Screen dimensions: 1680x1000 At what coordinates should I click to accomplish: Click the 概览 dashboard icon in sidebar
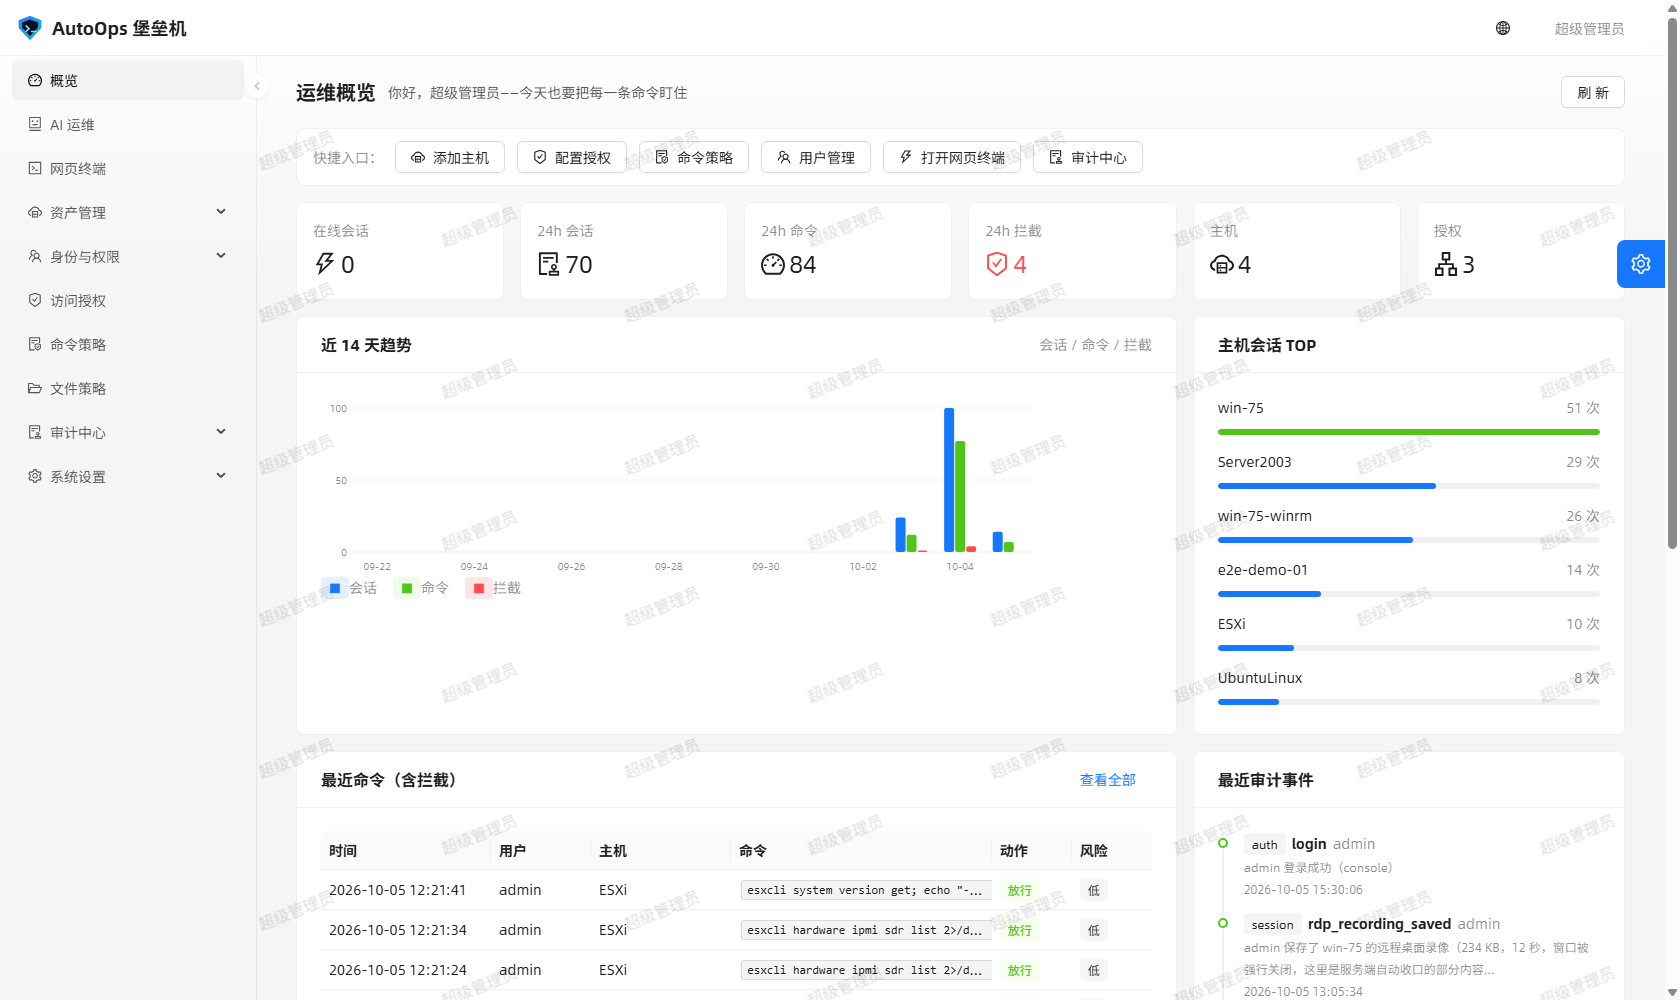(x=35, y=80)
